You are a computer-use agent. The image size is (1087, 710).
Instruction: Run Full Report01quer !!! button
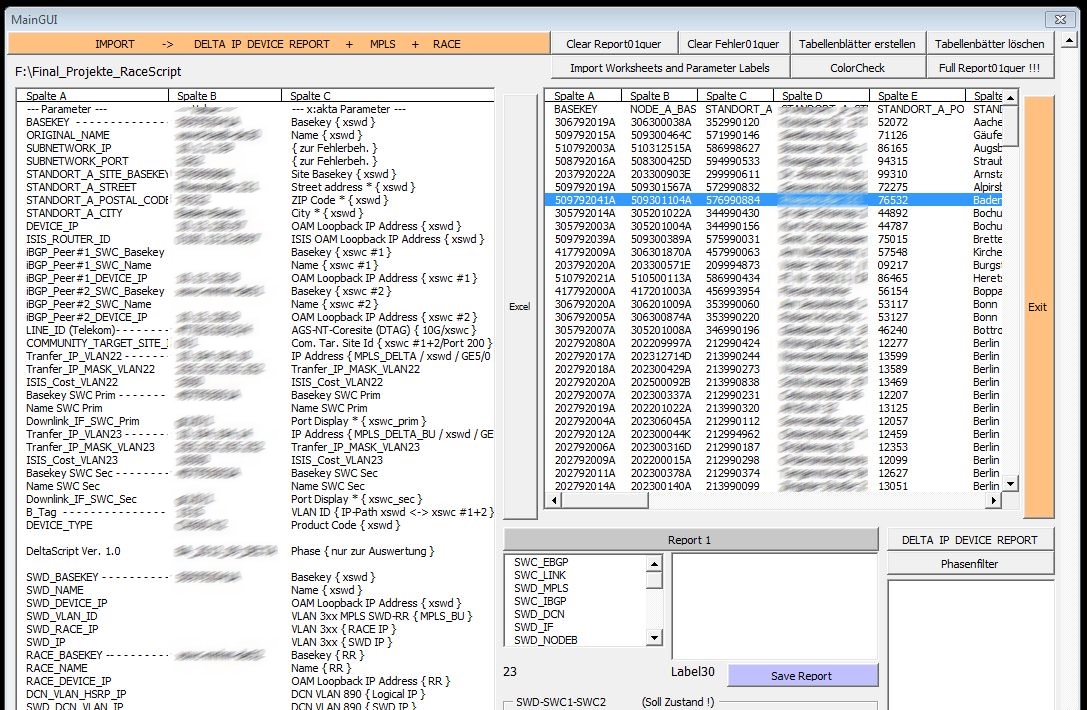pos(989,68)
